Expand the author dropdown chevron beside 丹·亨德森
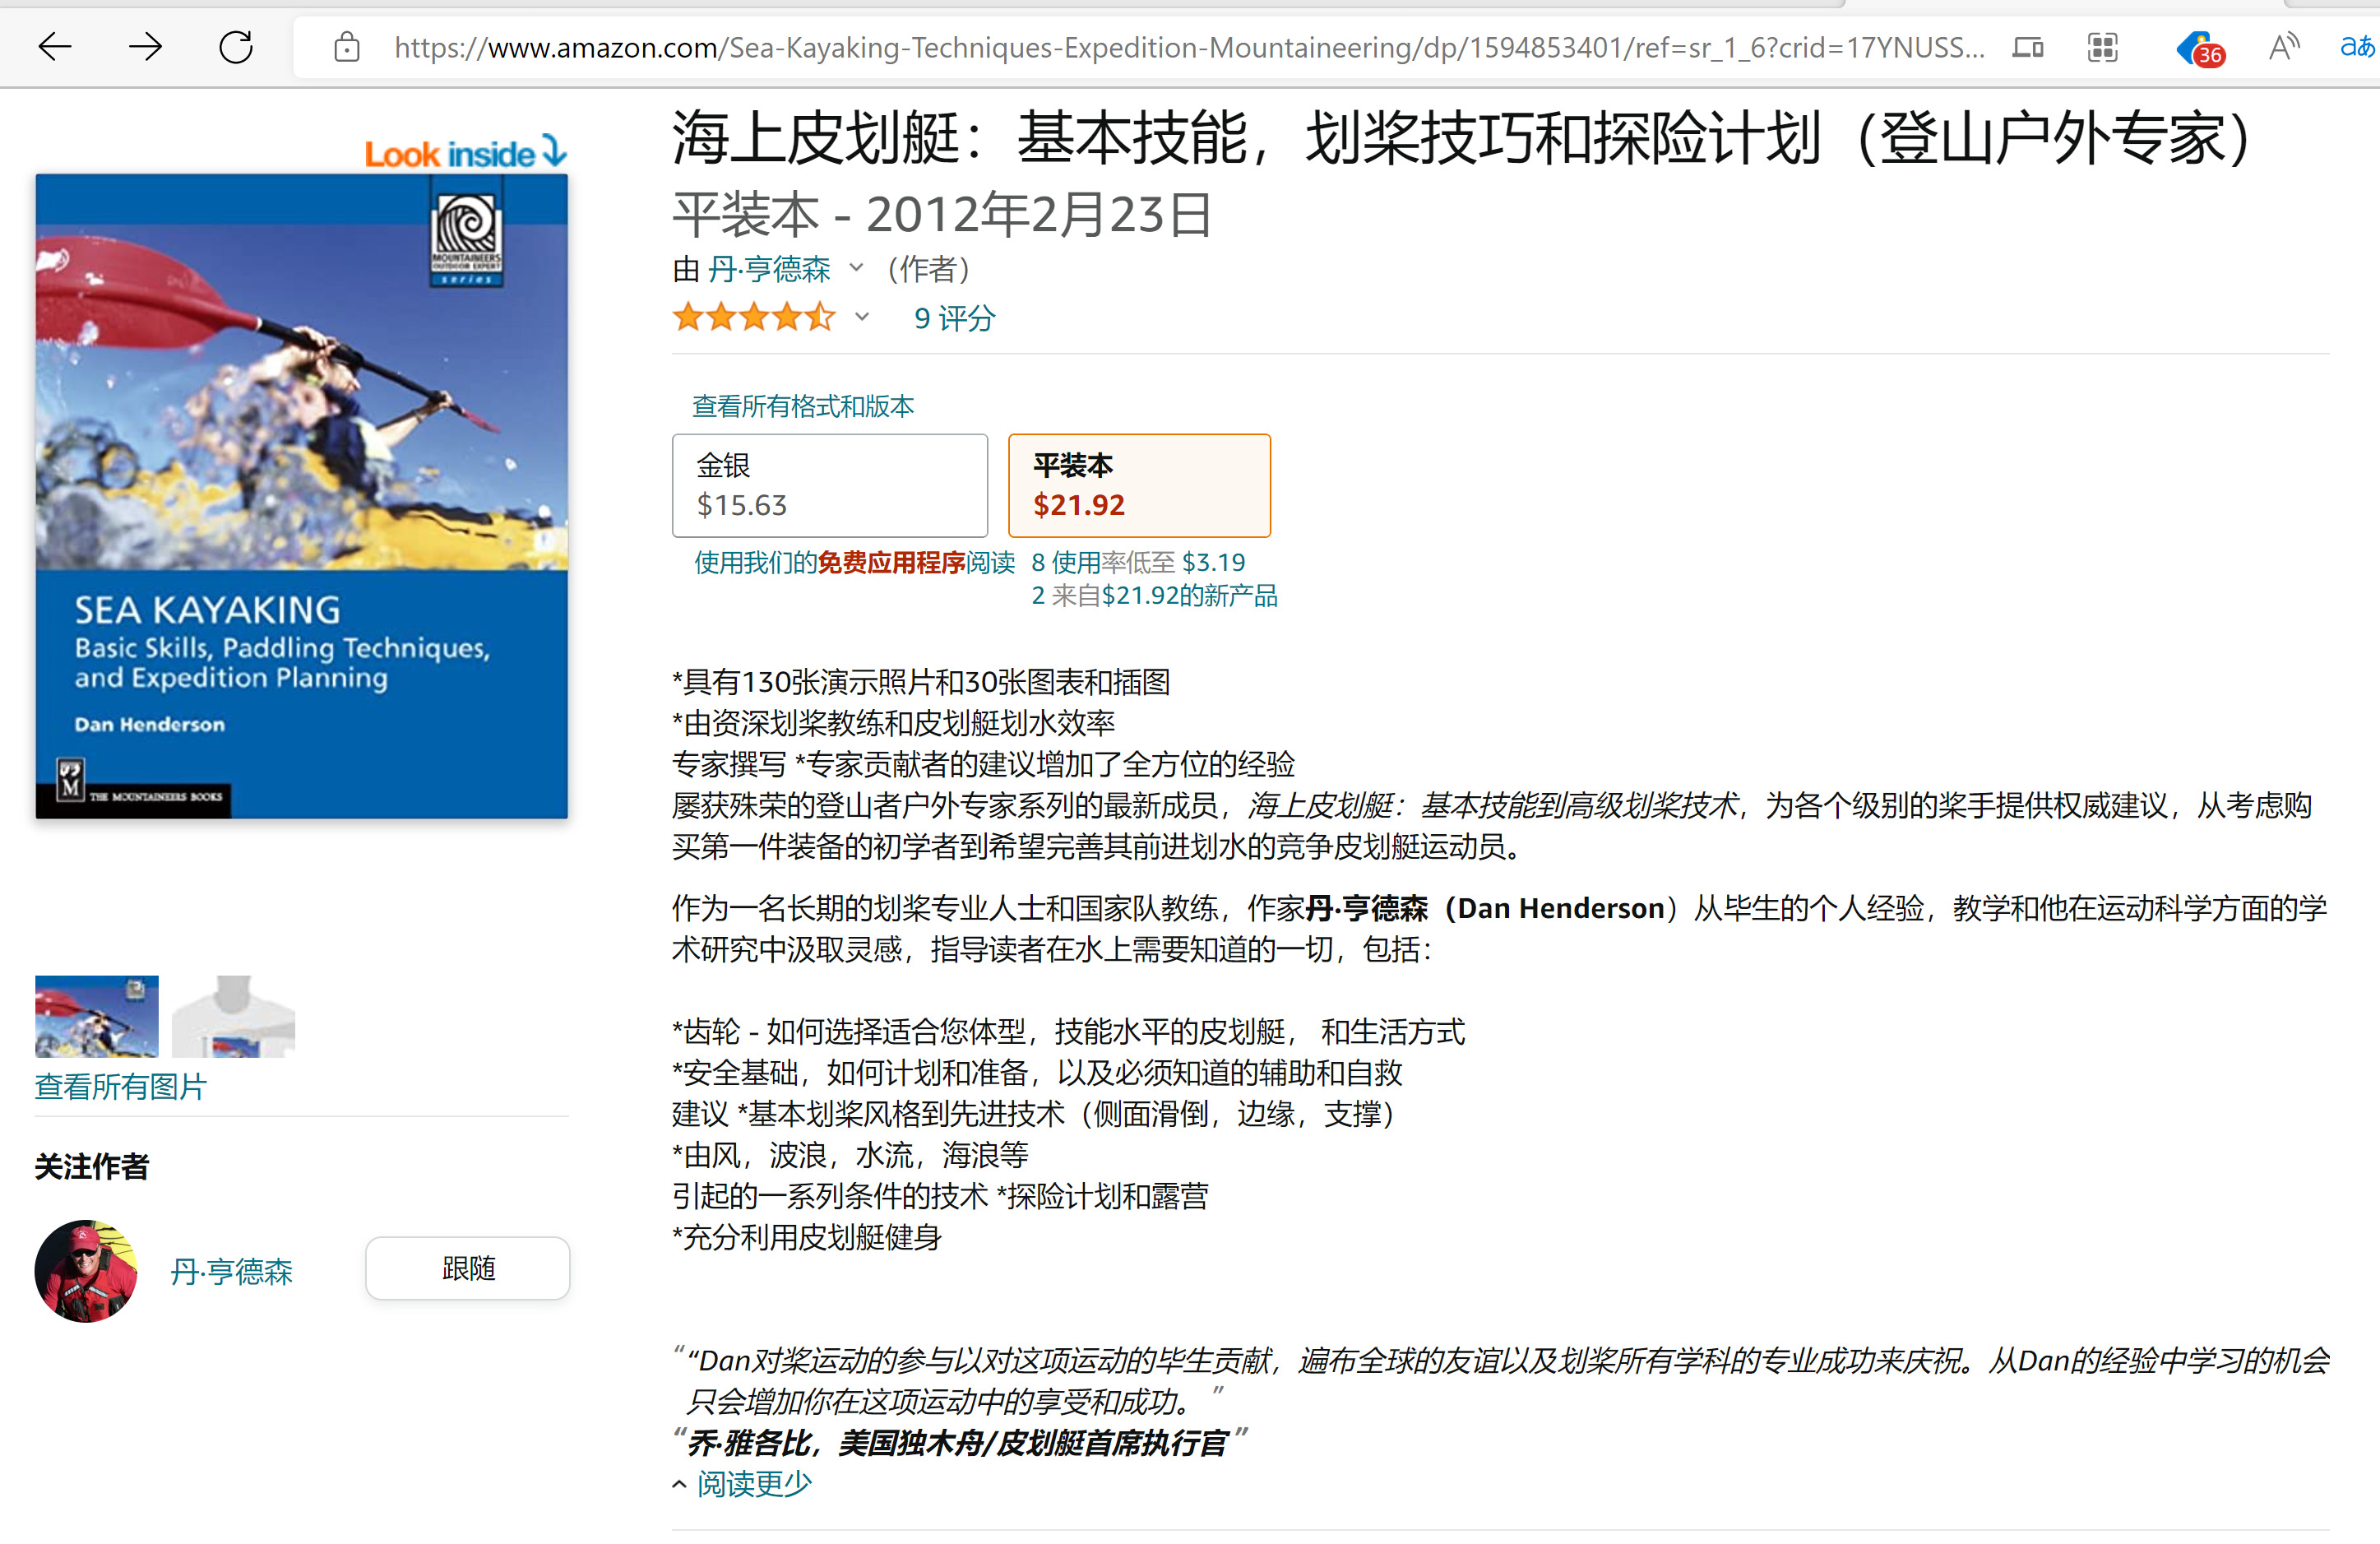The width and height of the screenshot is (2380, 1544). coord(856,267)
